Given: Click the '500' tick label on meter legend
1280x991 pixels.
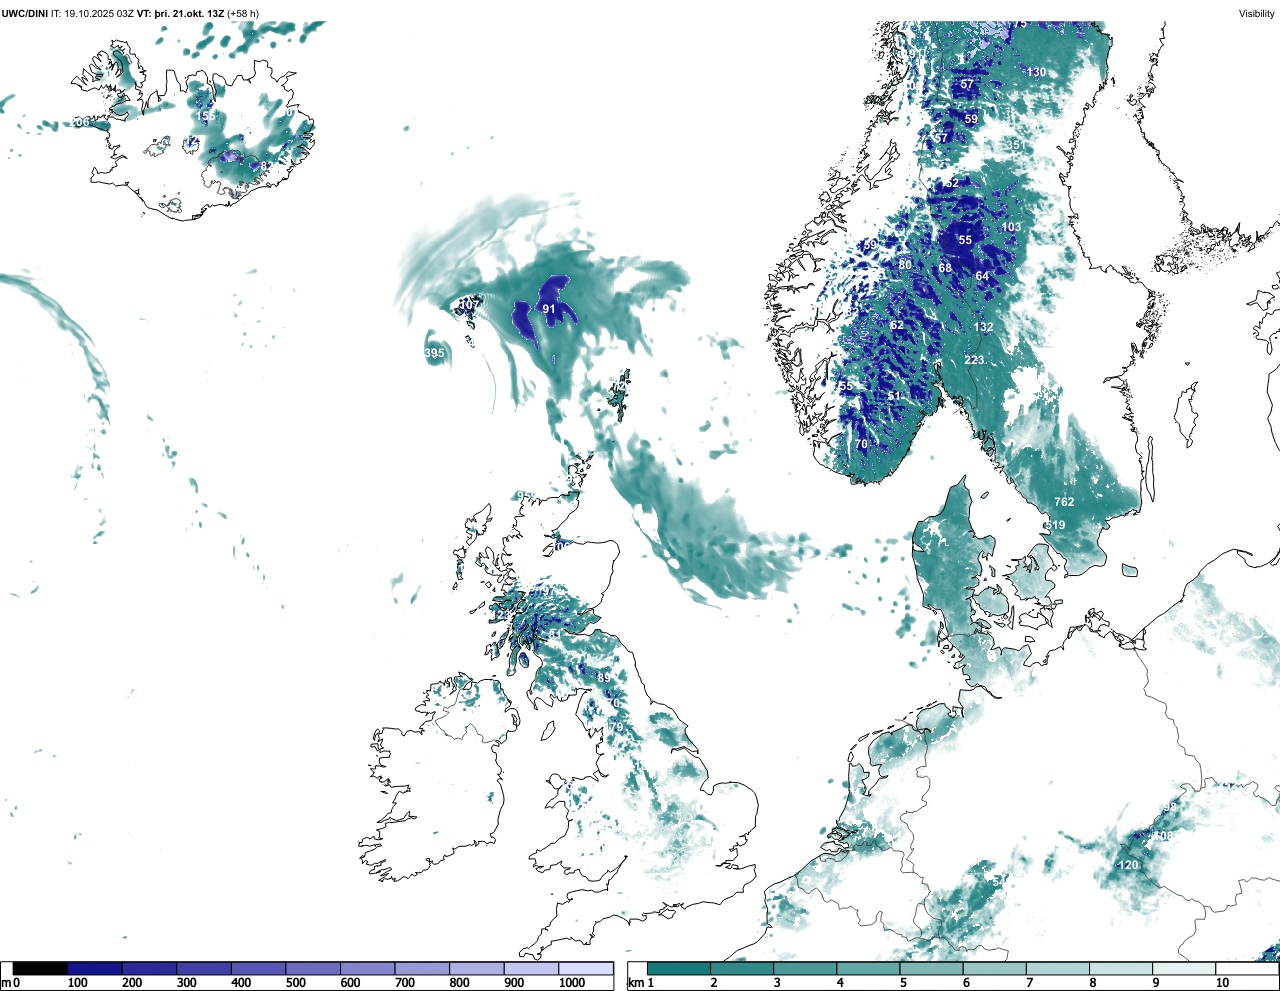Looking at the screenshot, I should (295, 983).
